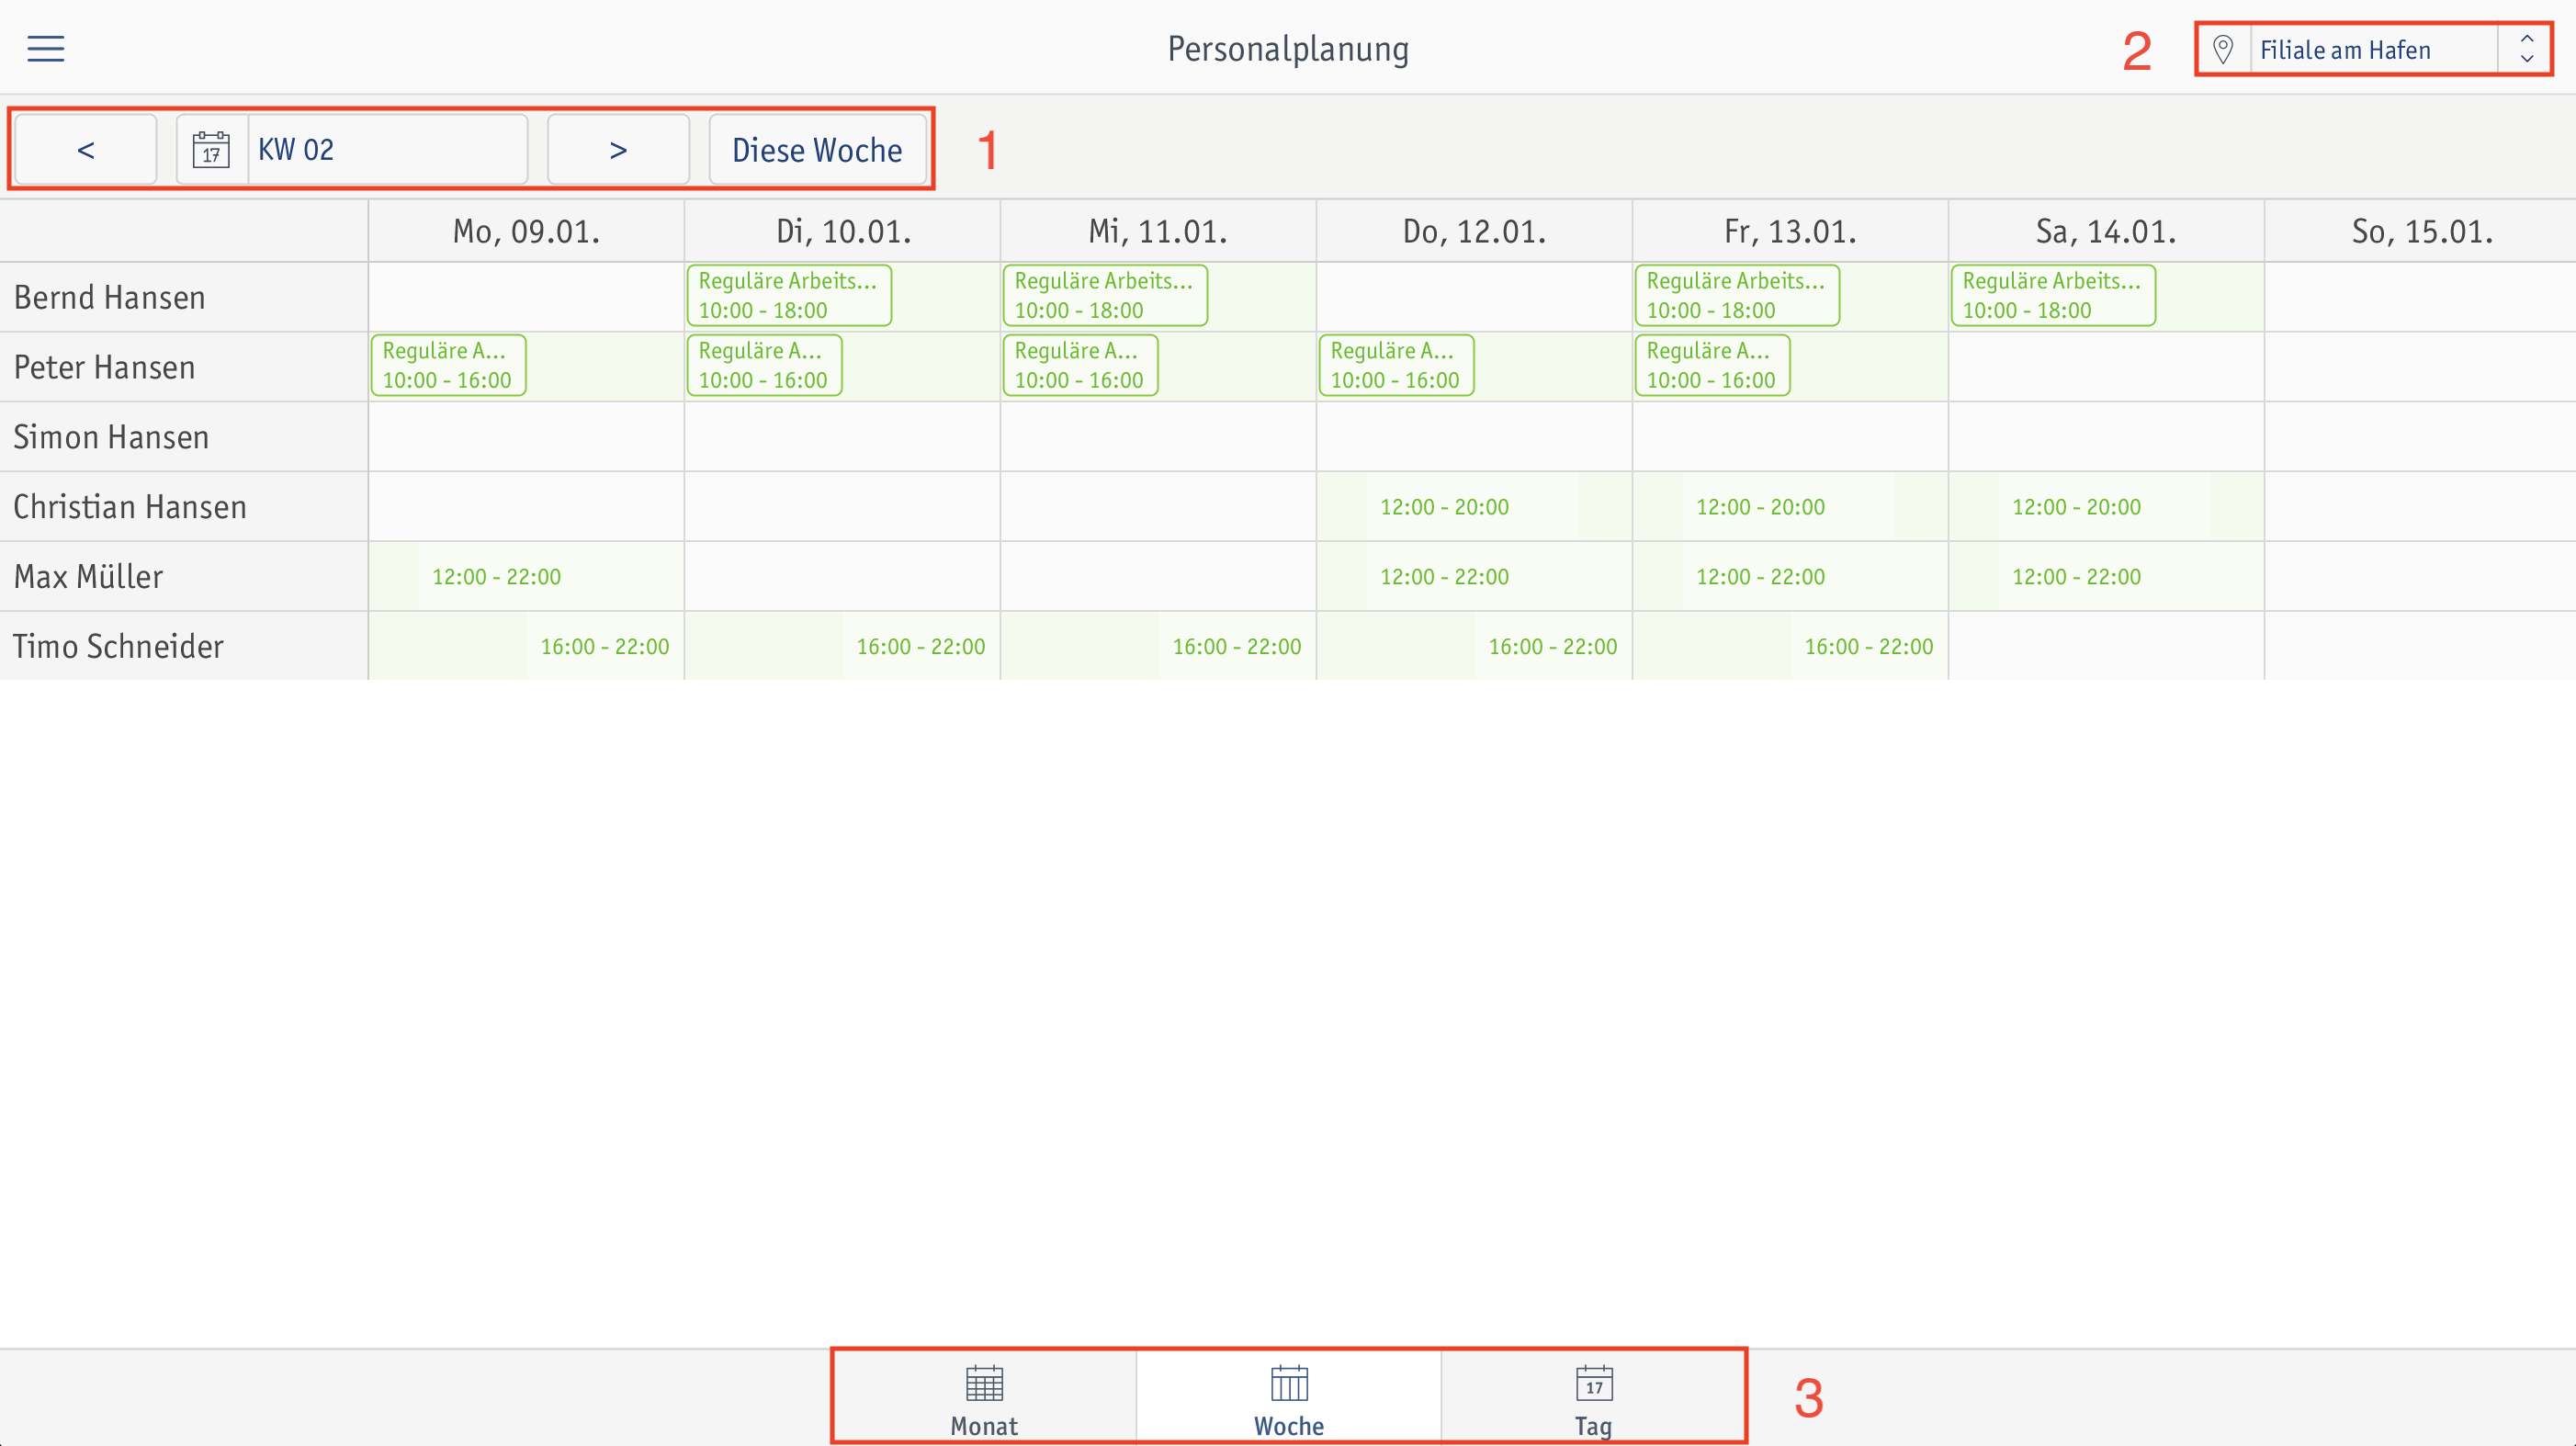This screenshot has height=1446, width=2576.
Task: Switch to the Woche view tab
Action: point(1289,1400)
